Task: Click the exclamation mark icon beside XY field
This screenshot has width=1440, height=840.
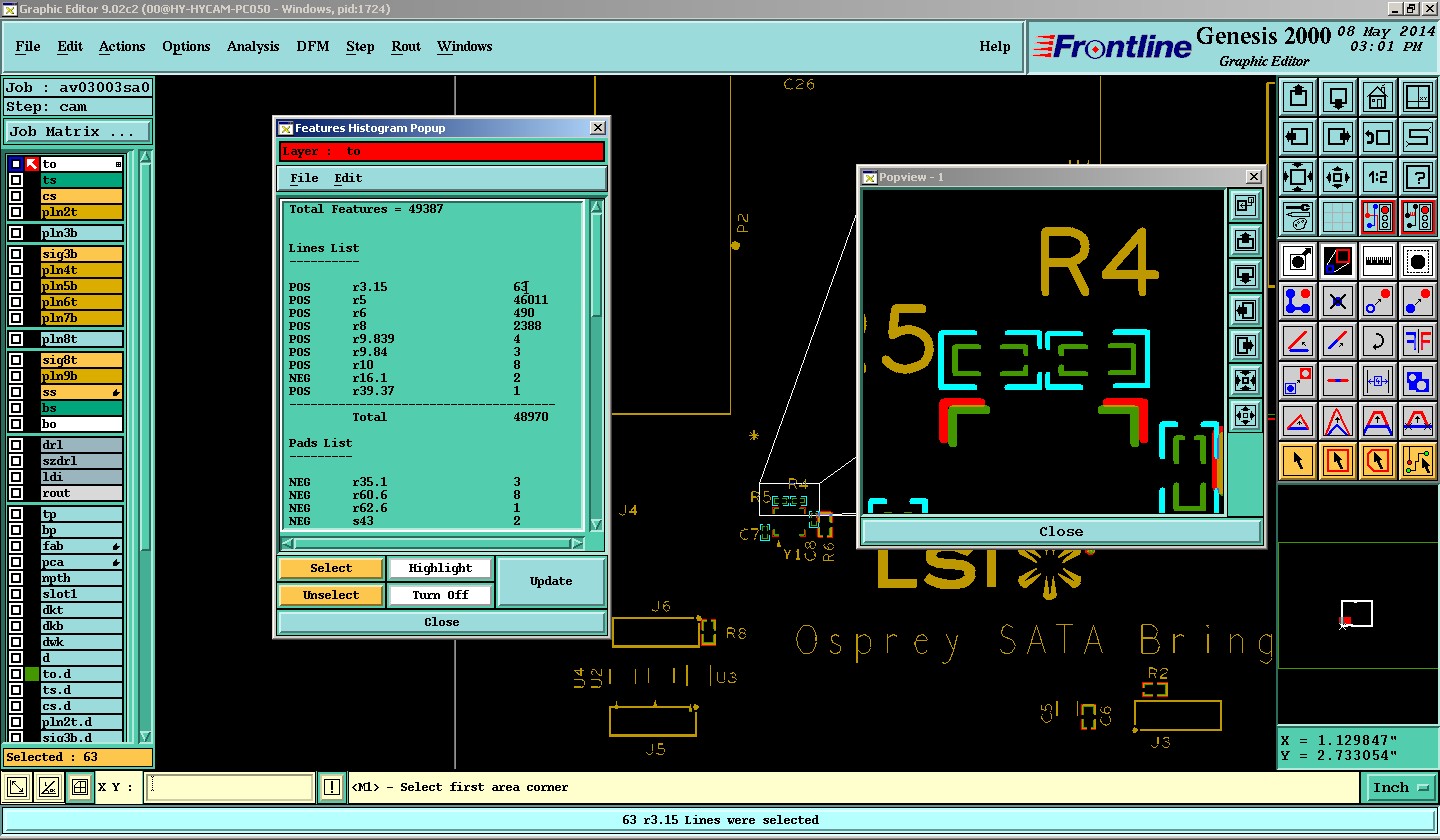Action: pos(332,787)
